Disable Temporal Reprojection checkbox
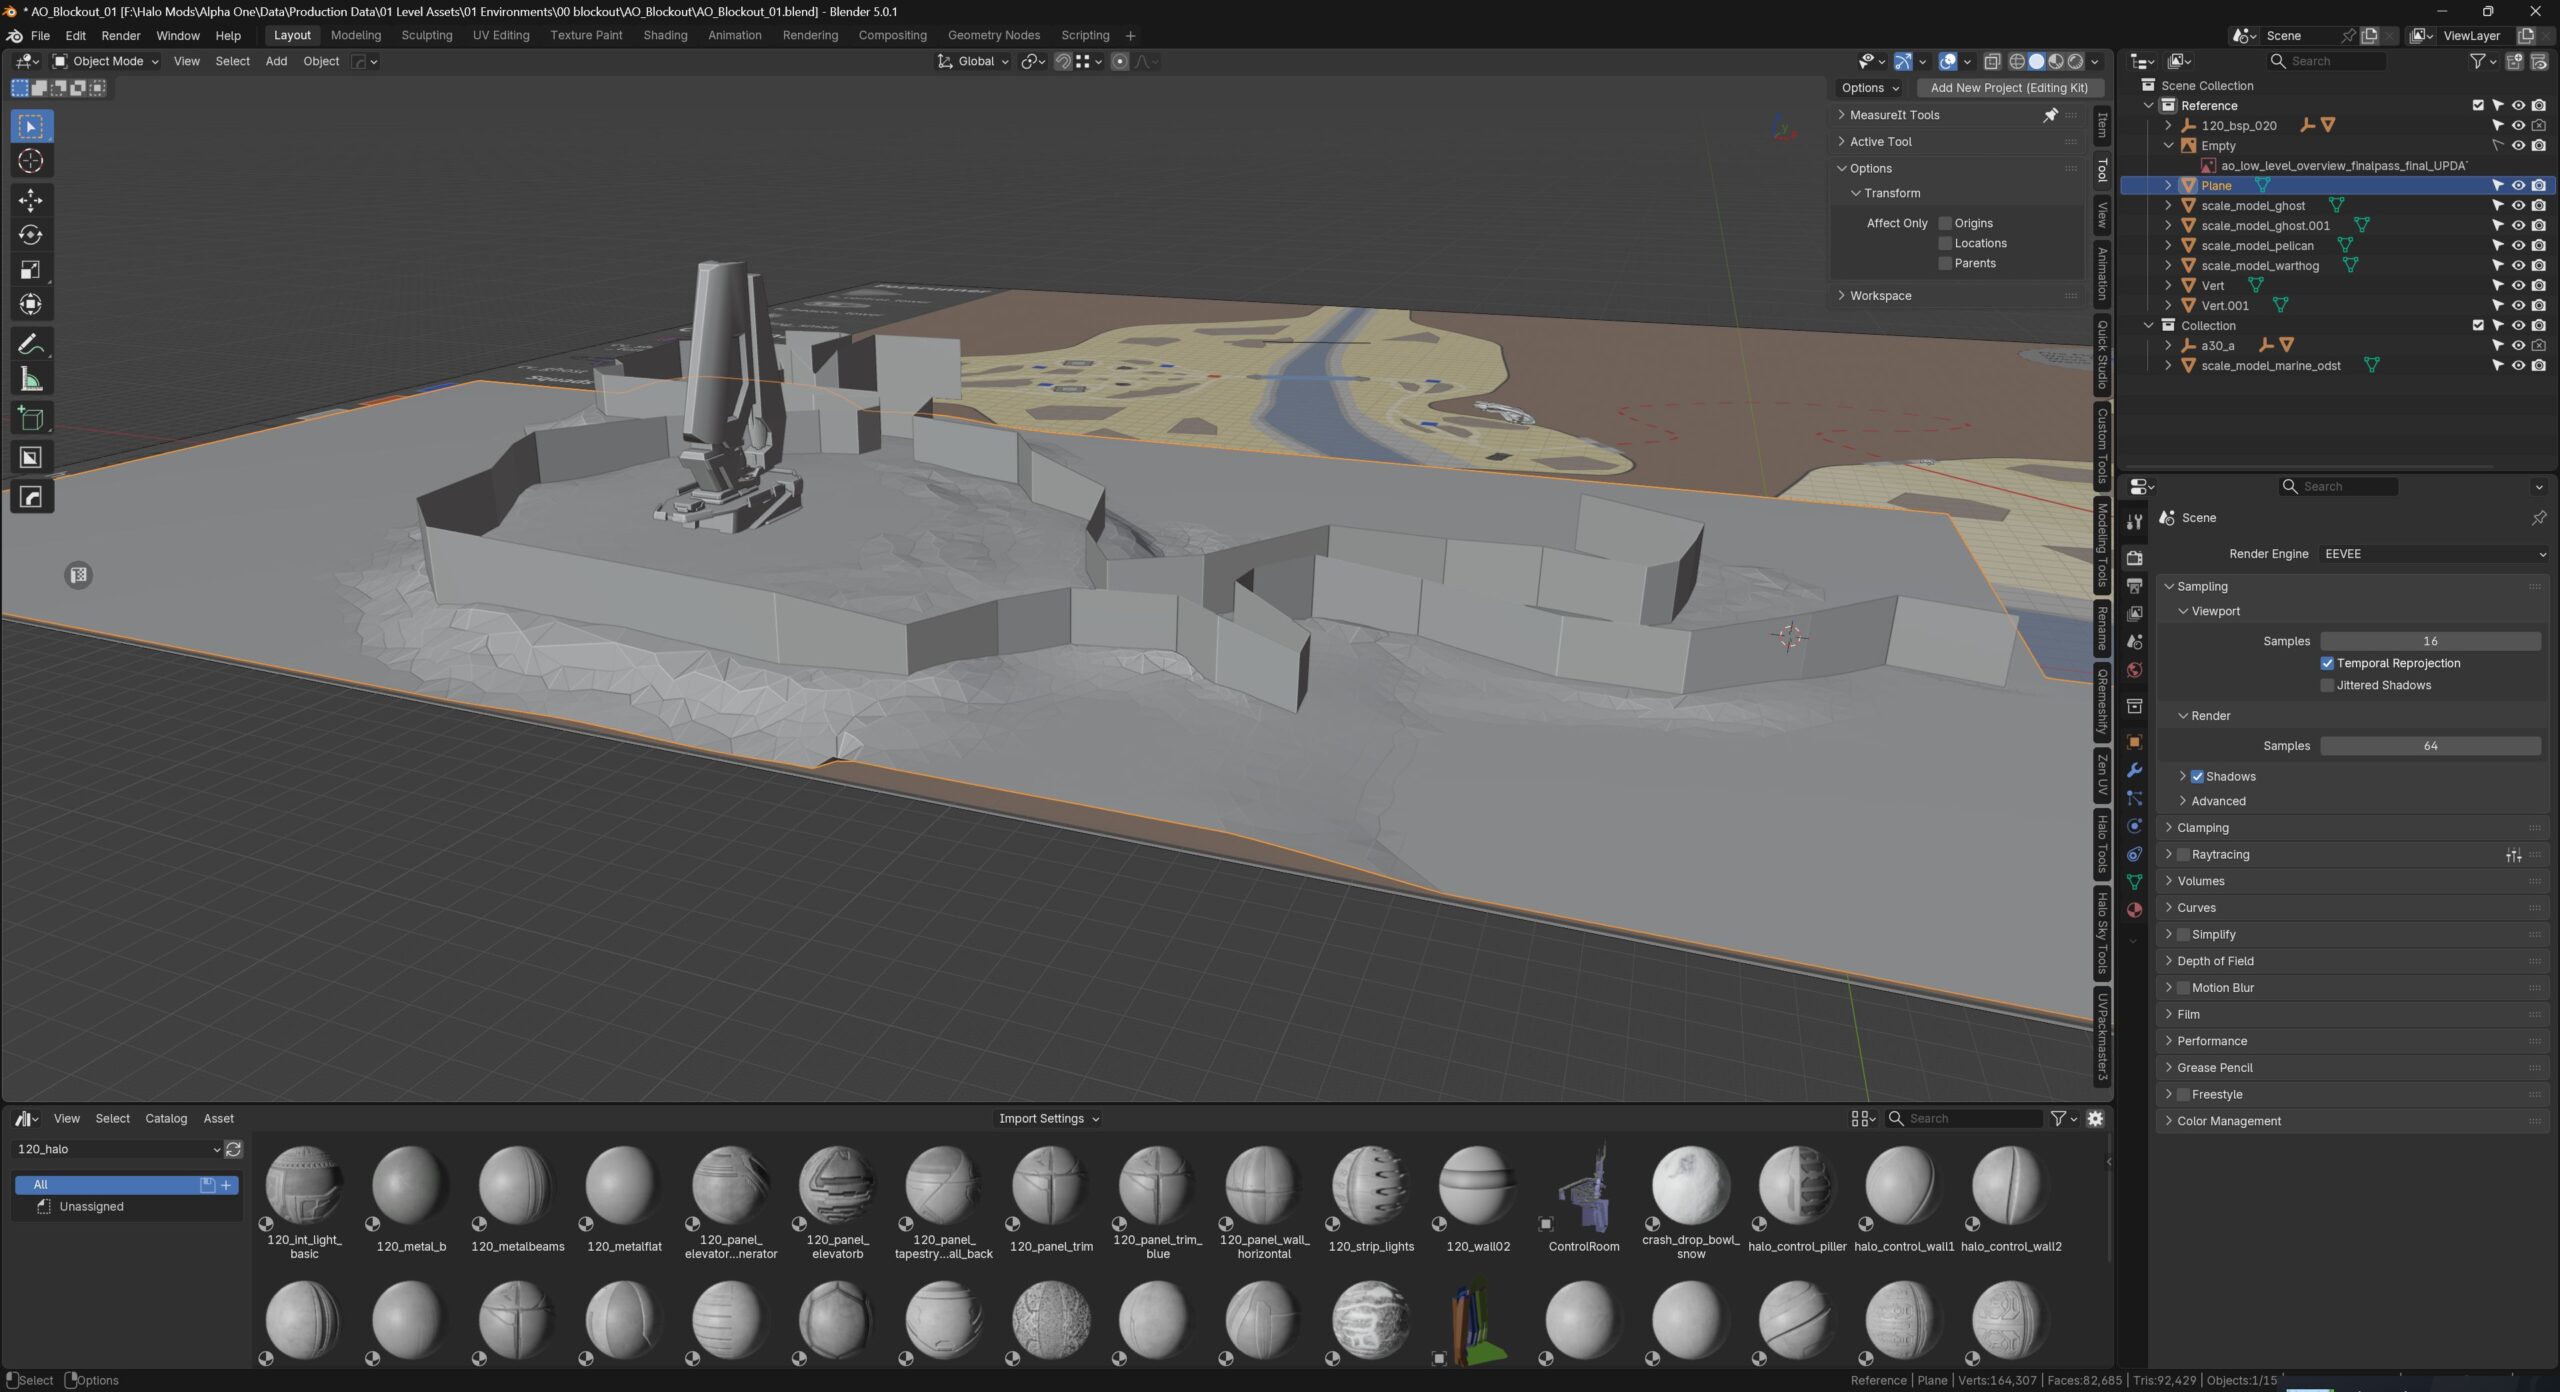 coord(2327,663)
